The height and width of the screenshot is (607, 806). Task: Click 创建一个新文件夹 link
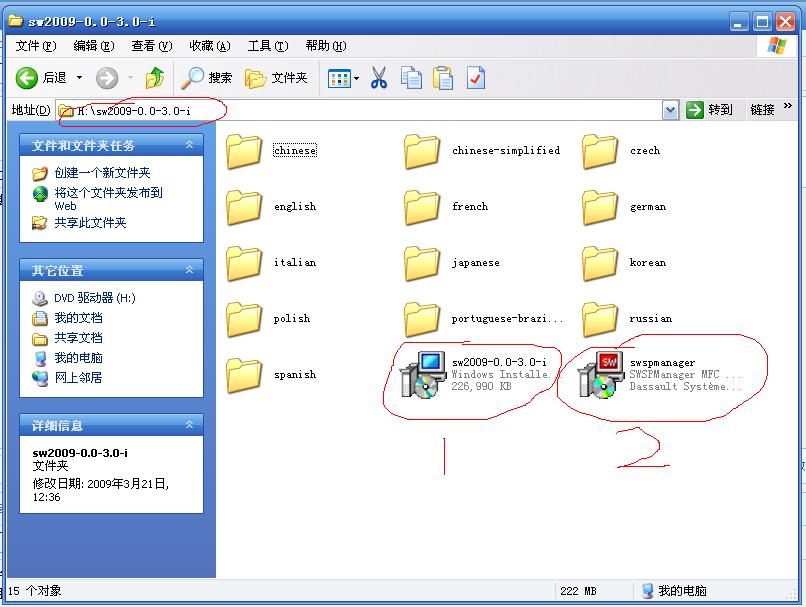(x=102, y=173)
